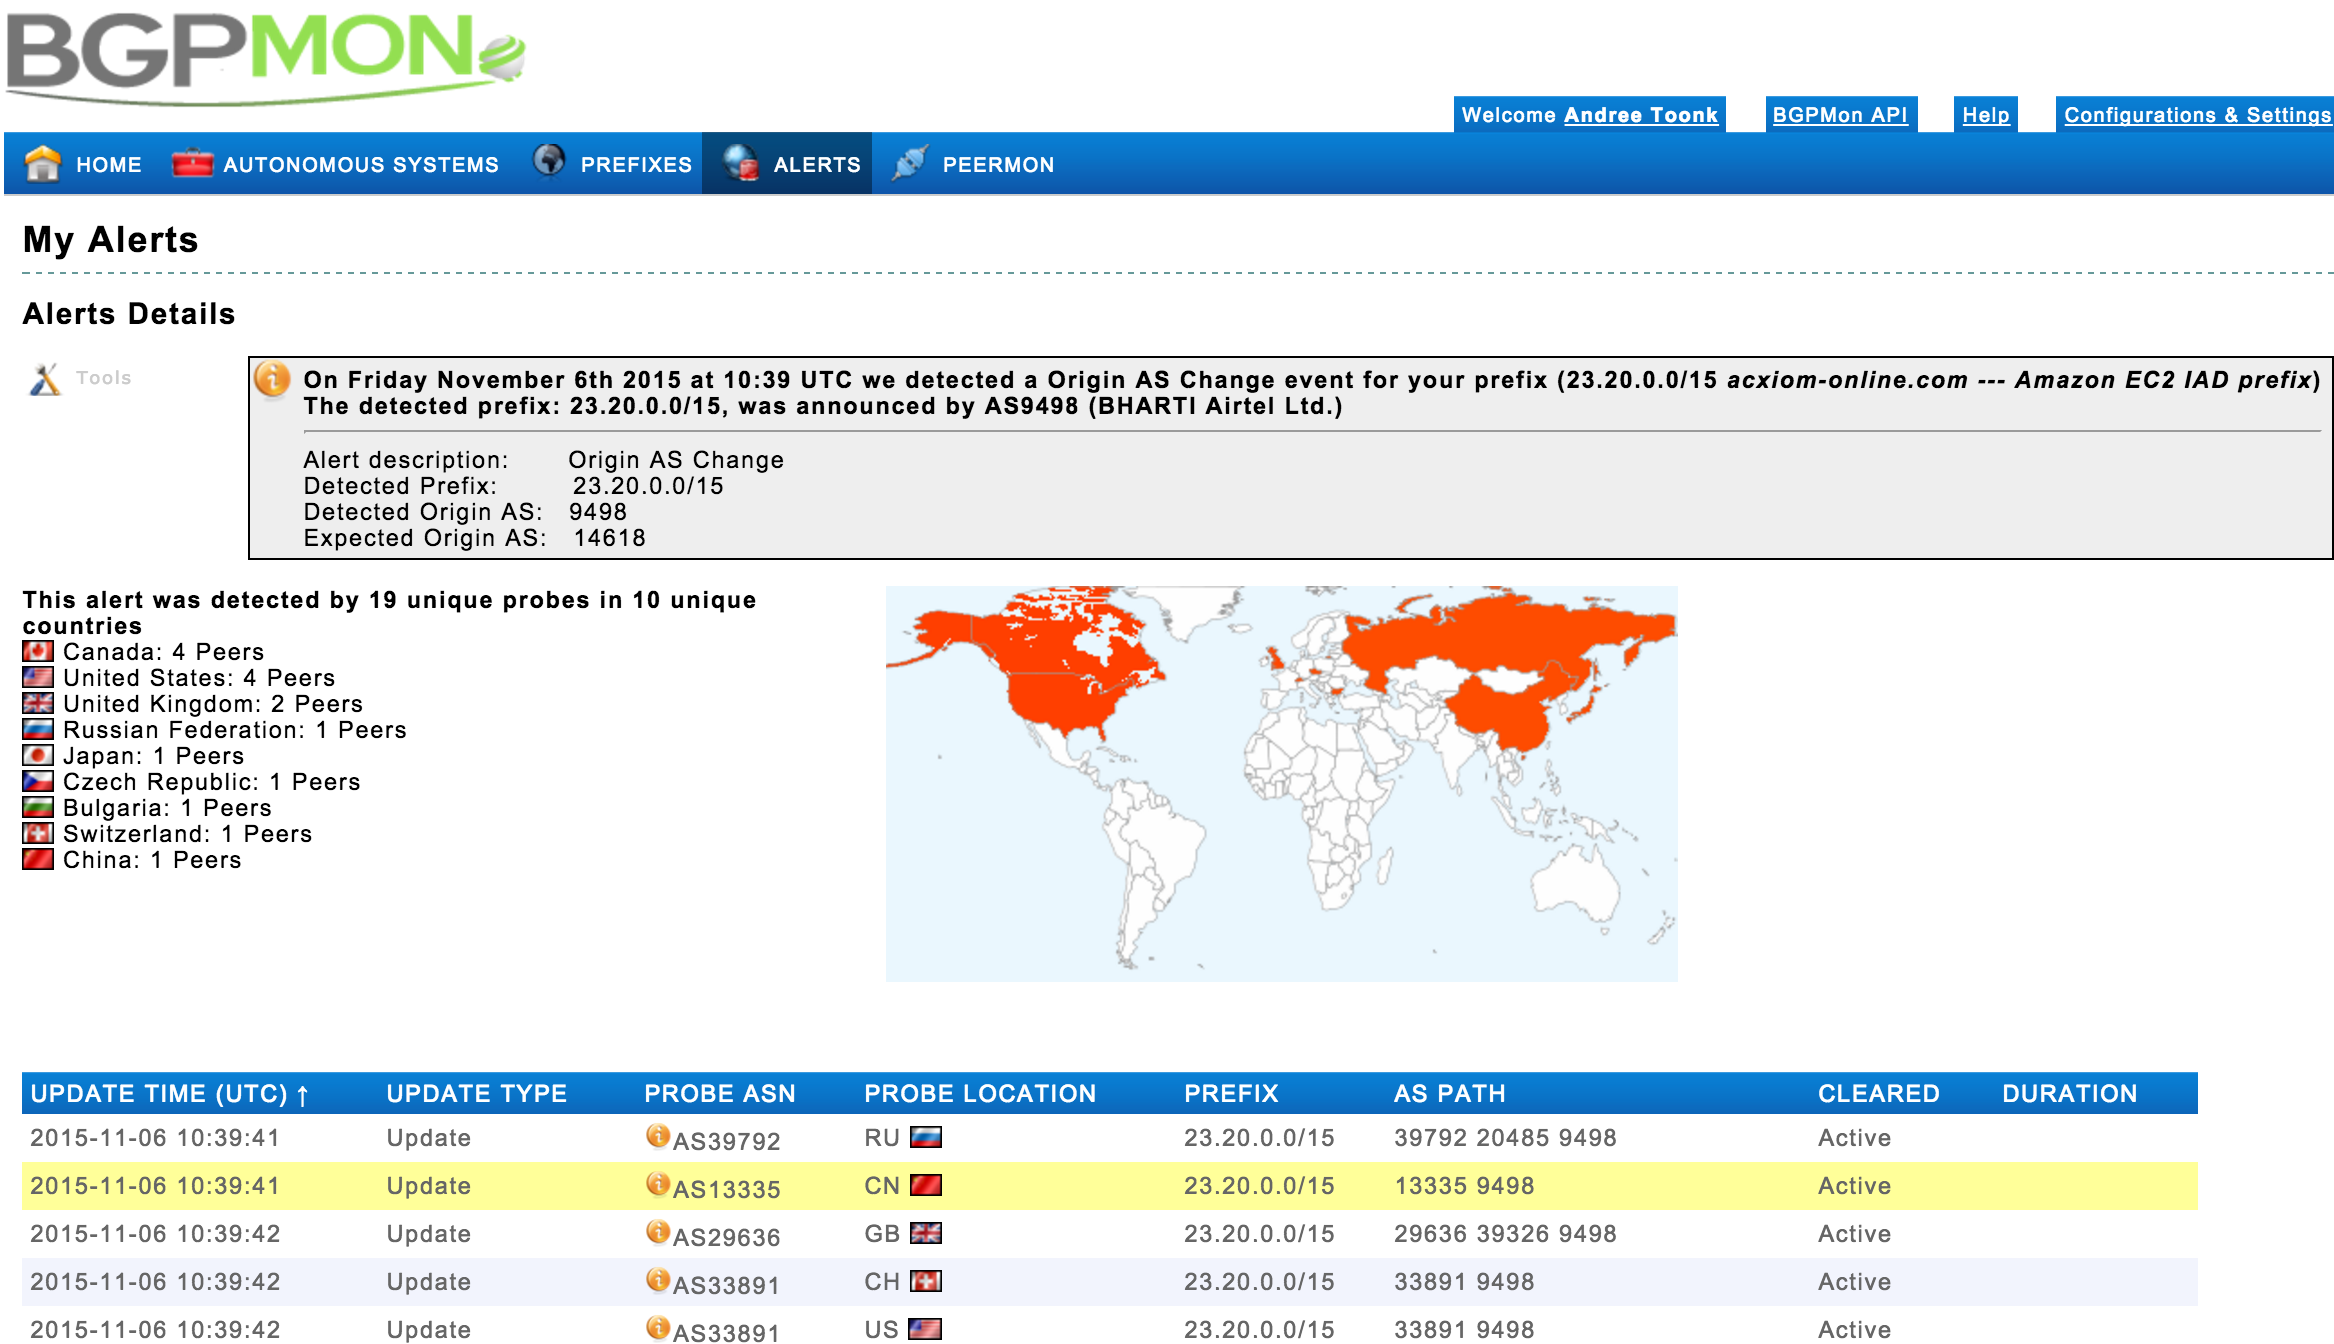Click the Russian flag in probe location

(x=925, y=1137)
